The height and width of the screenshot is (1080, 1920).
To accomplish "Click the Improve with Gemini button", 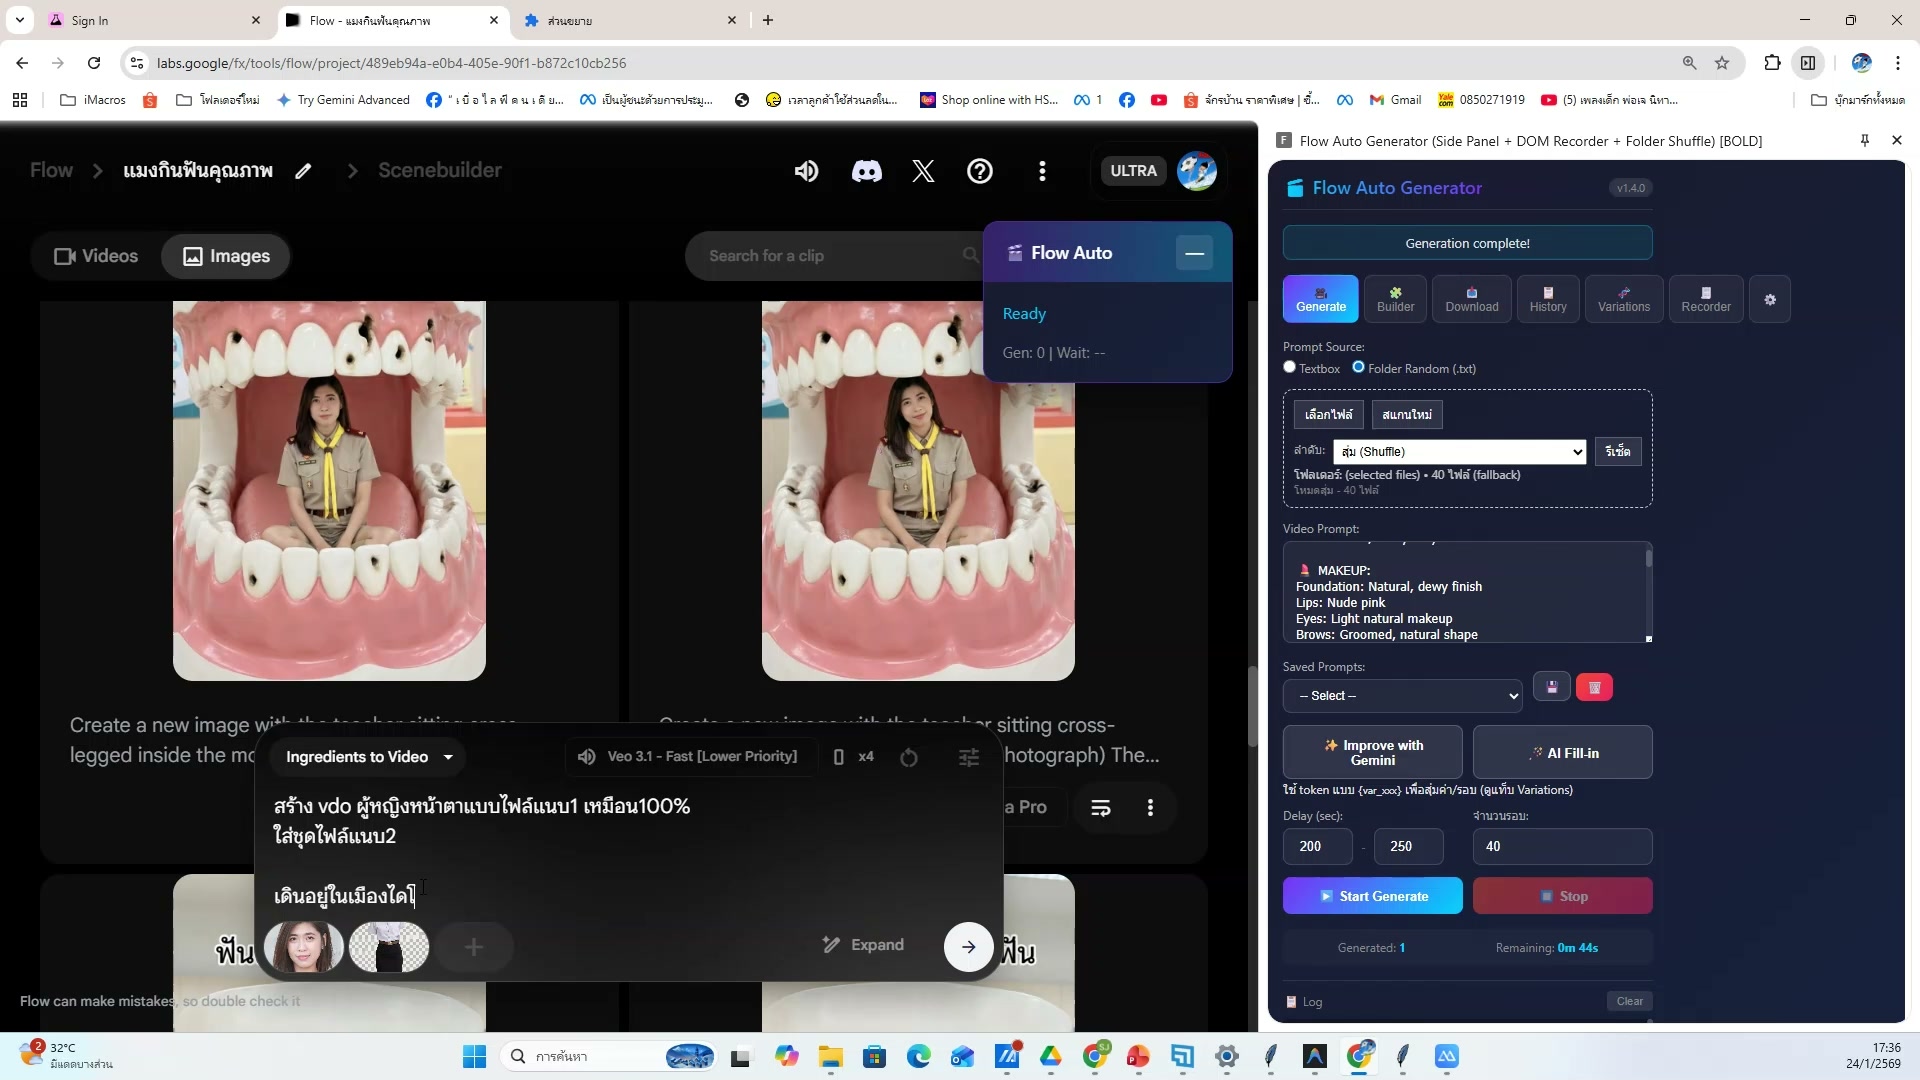I will pyautogui.click(x=1372, y=753).
